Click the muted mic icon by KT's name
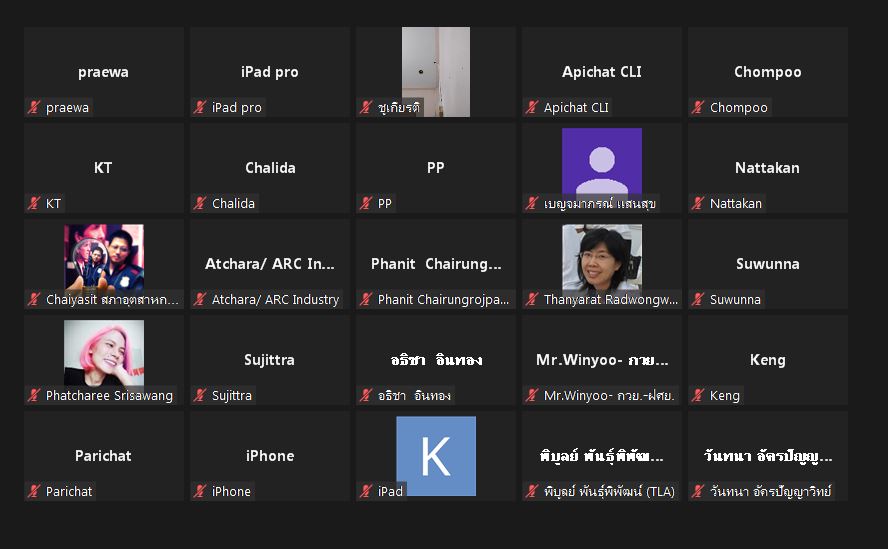 (34, 203)
